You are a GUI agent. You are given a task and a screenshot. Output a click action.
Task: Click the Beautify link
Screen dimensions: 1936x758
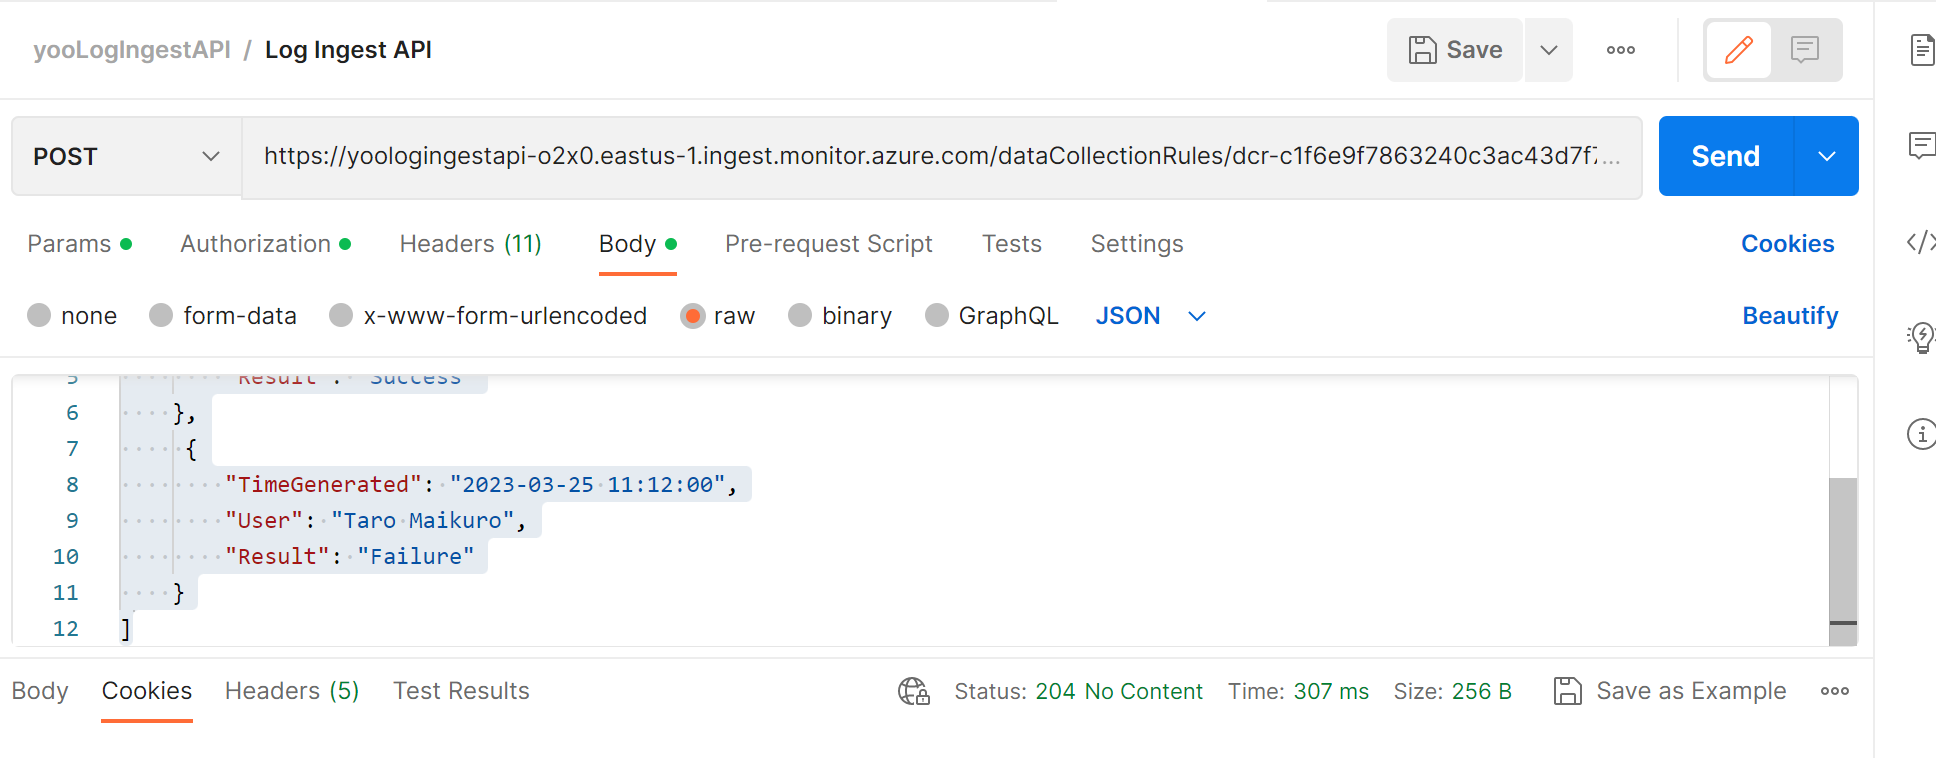point(1790,315)
